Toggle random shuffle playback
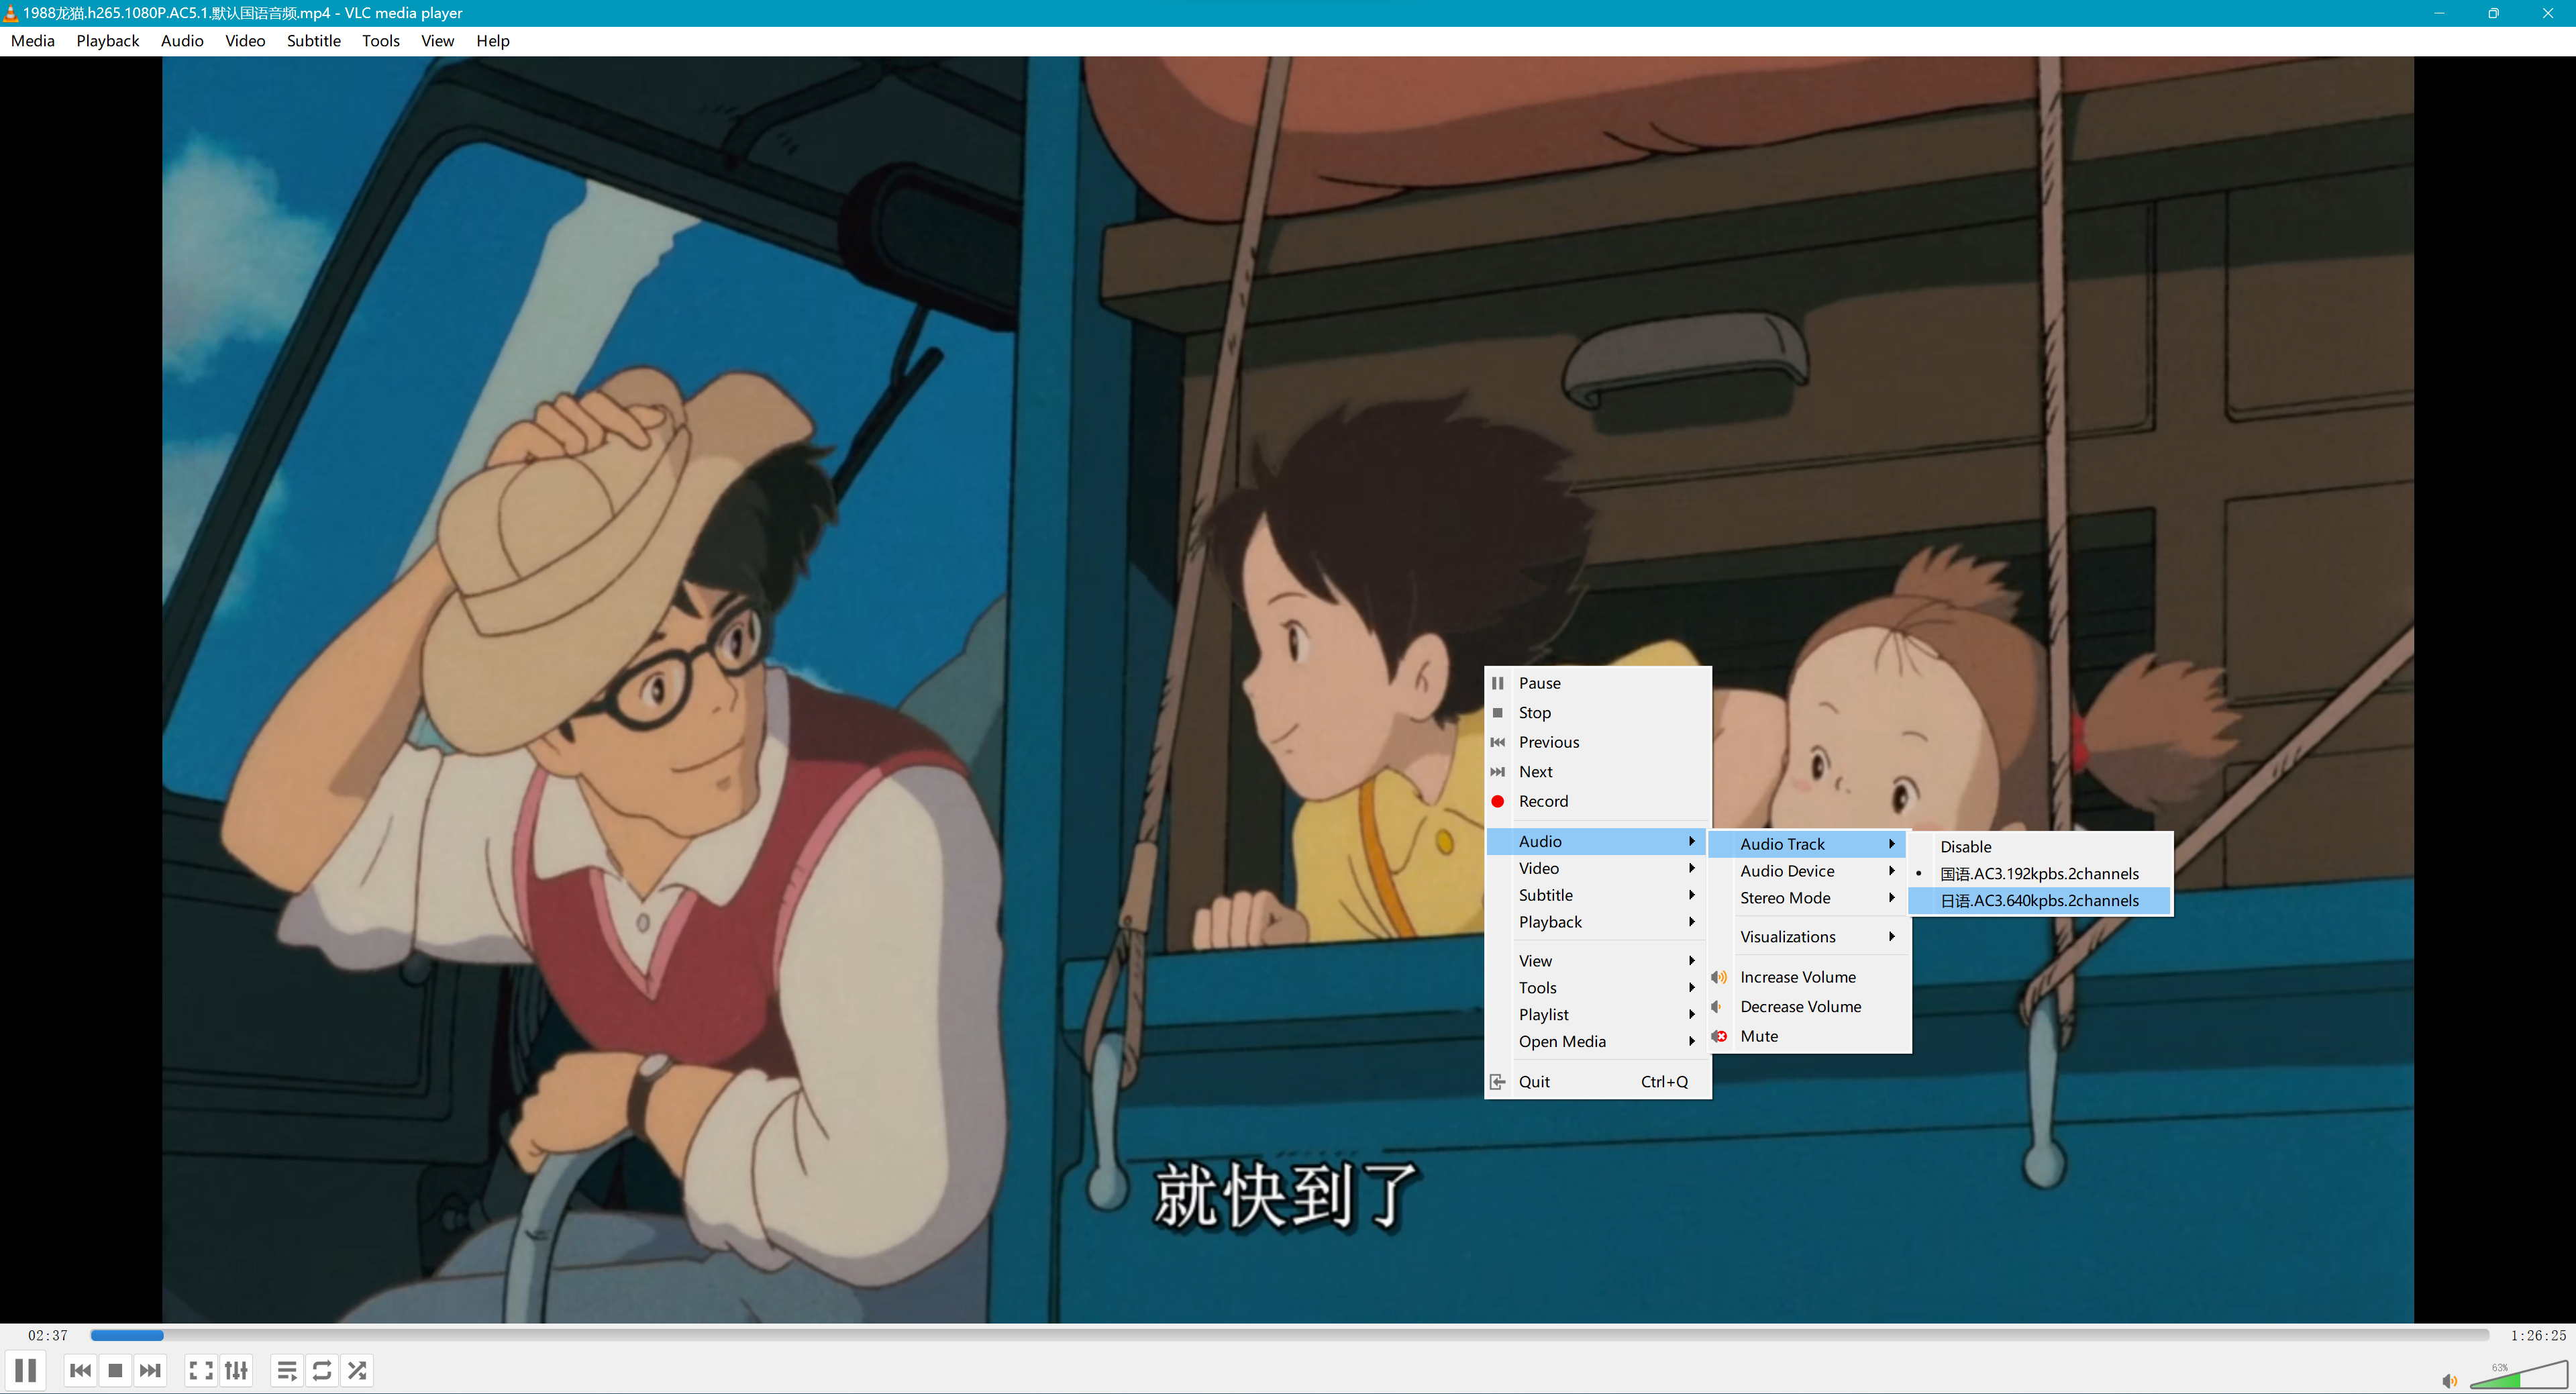 tap(357, 1370)
